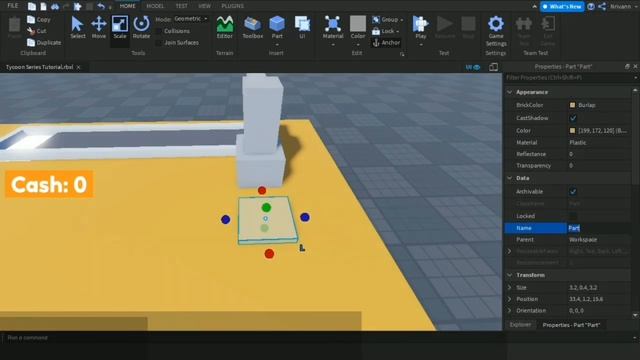This screenshot has height=360, width=640.
Task: Click the share icon near username
Action: pyautogui.click(x=602, y=7)
